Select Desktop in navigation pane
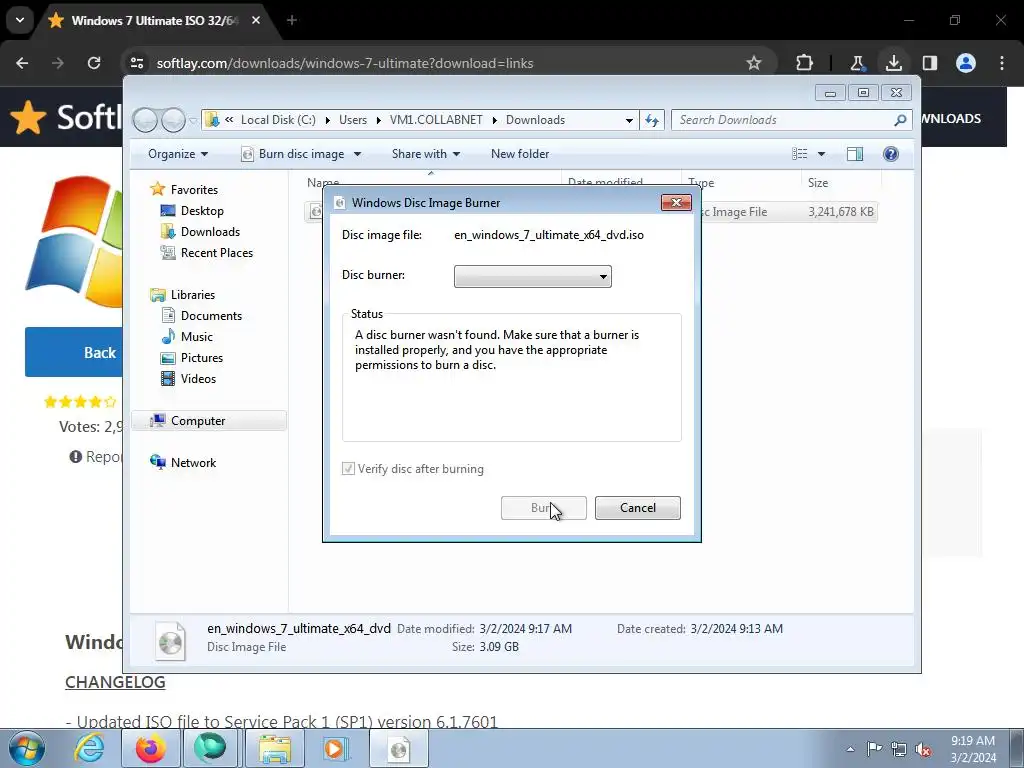The width and height of the screenshot is (1024, 768). click(x=202, y=210)
